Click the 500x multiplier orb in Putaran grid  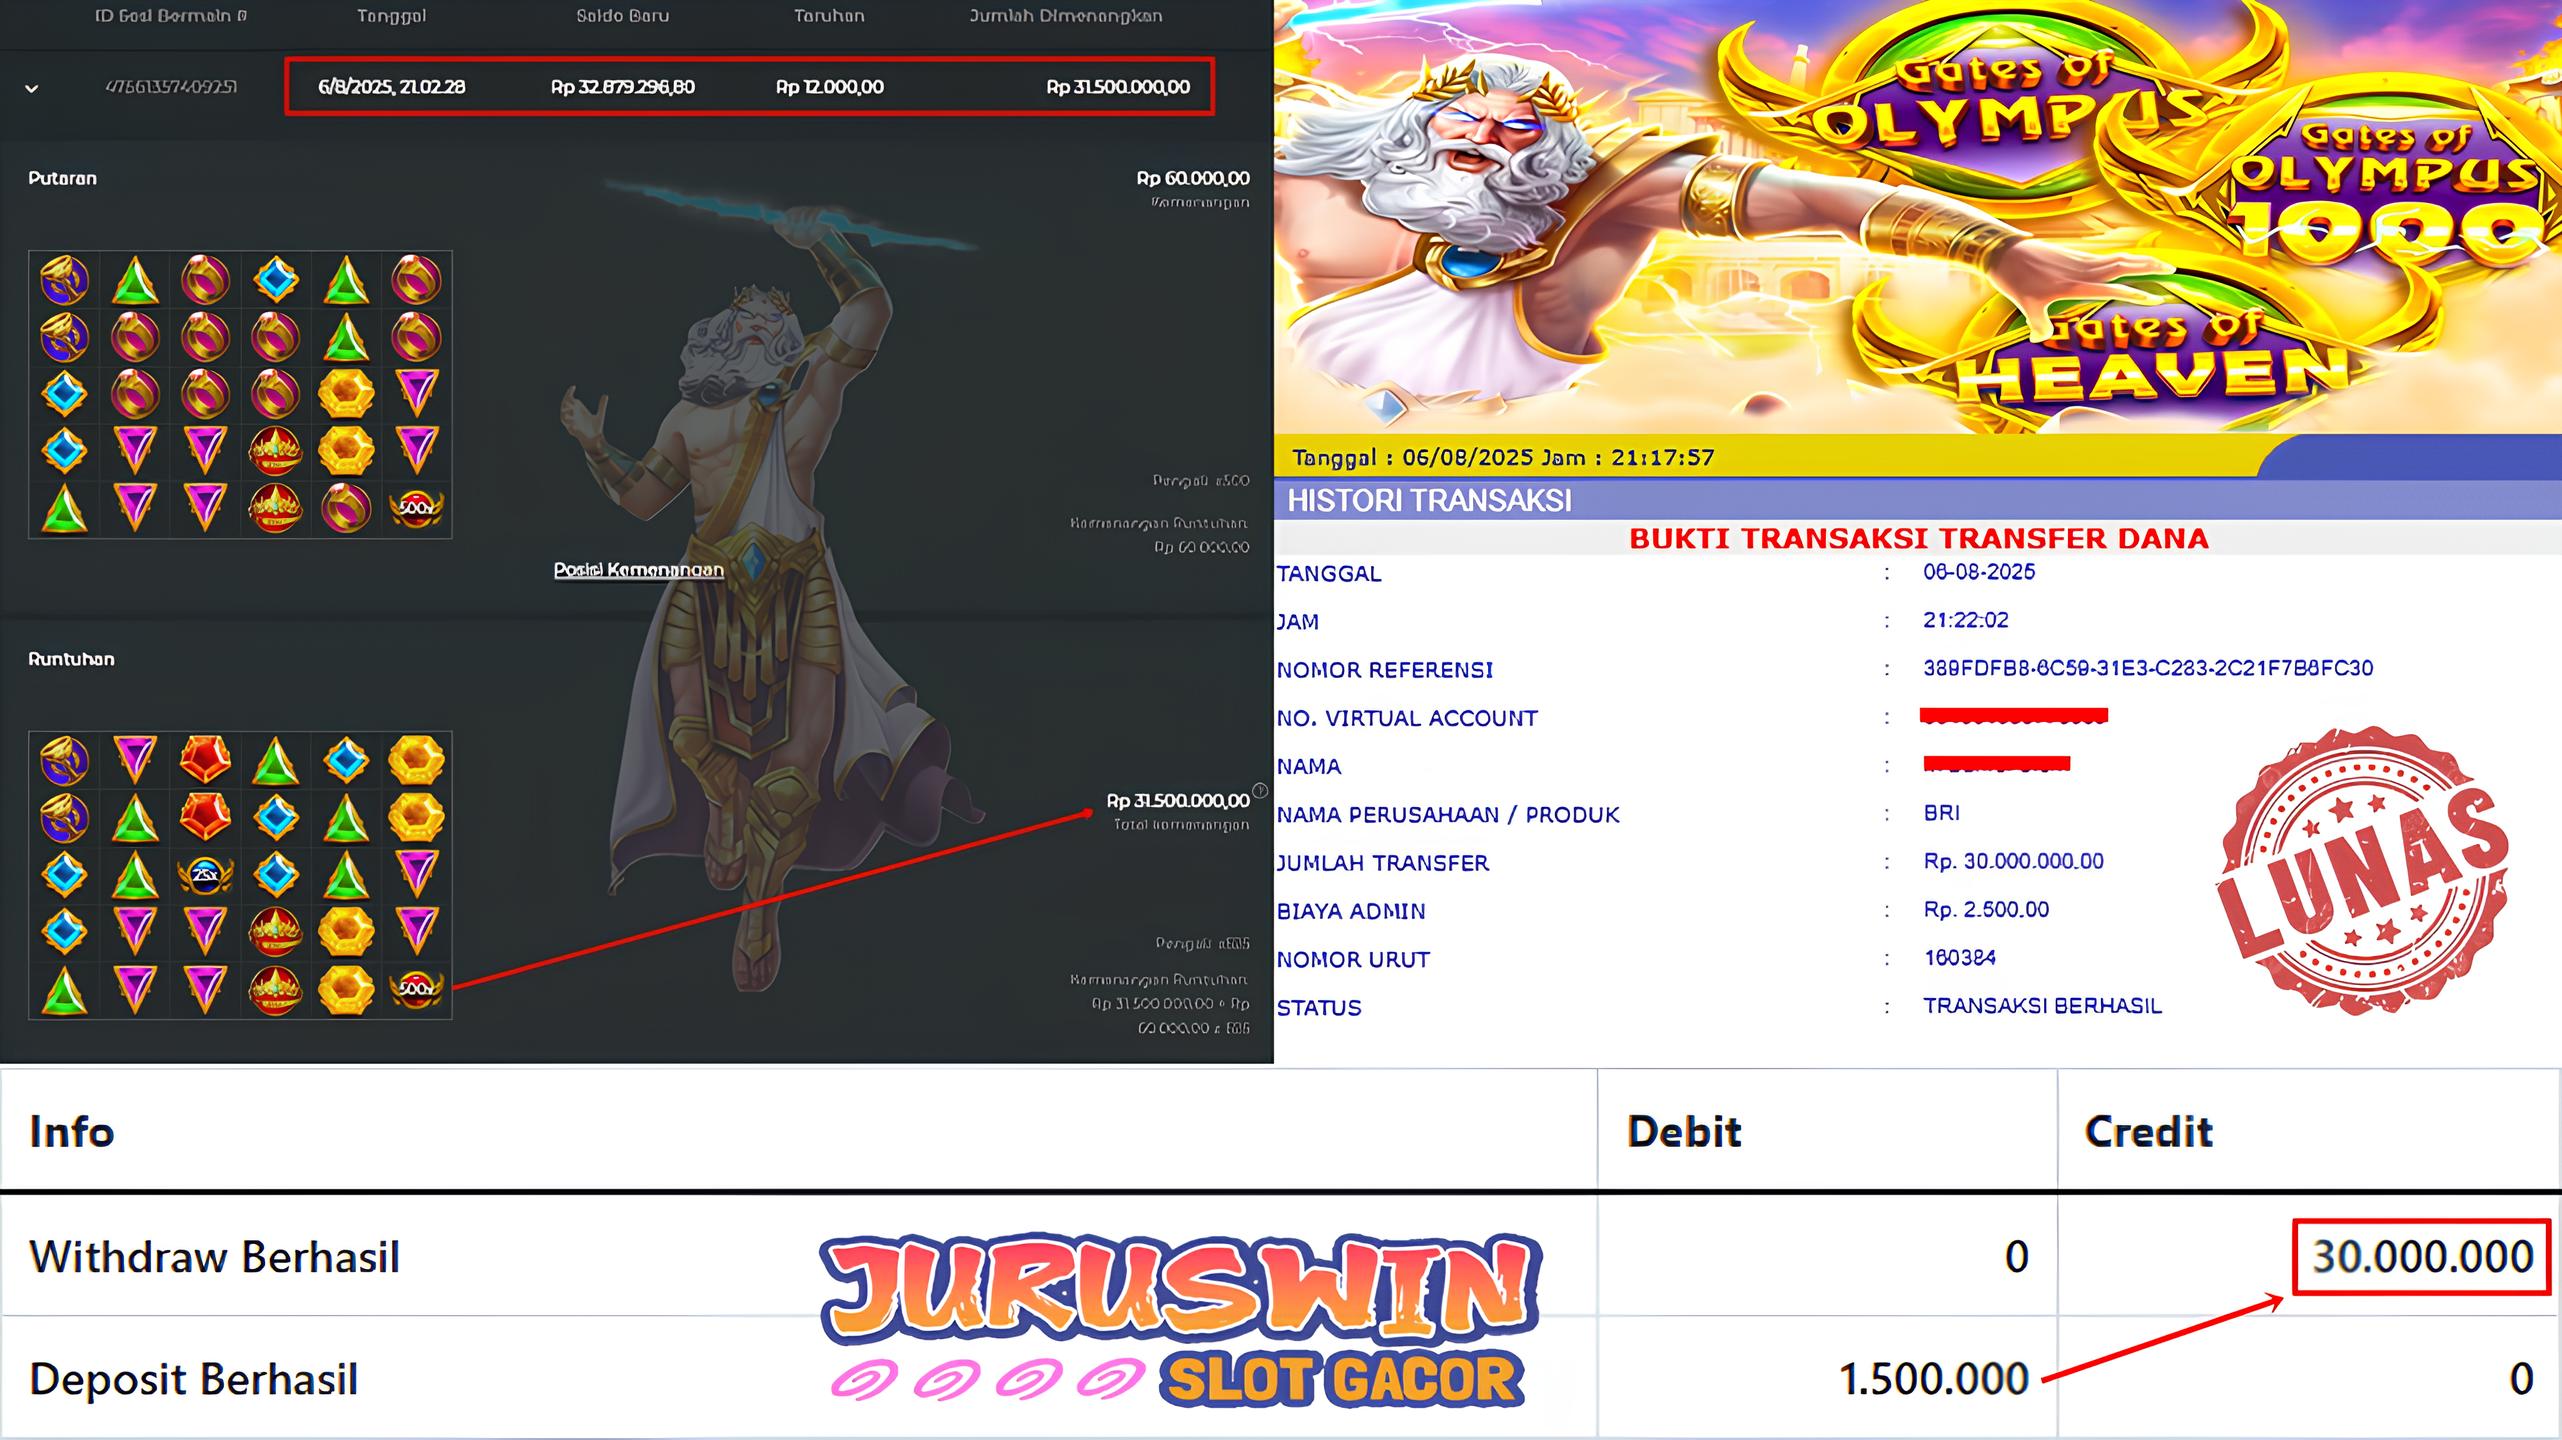point(416,508)
